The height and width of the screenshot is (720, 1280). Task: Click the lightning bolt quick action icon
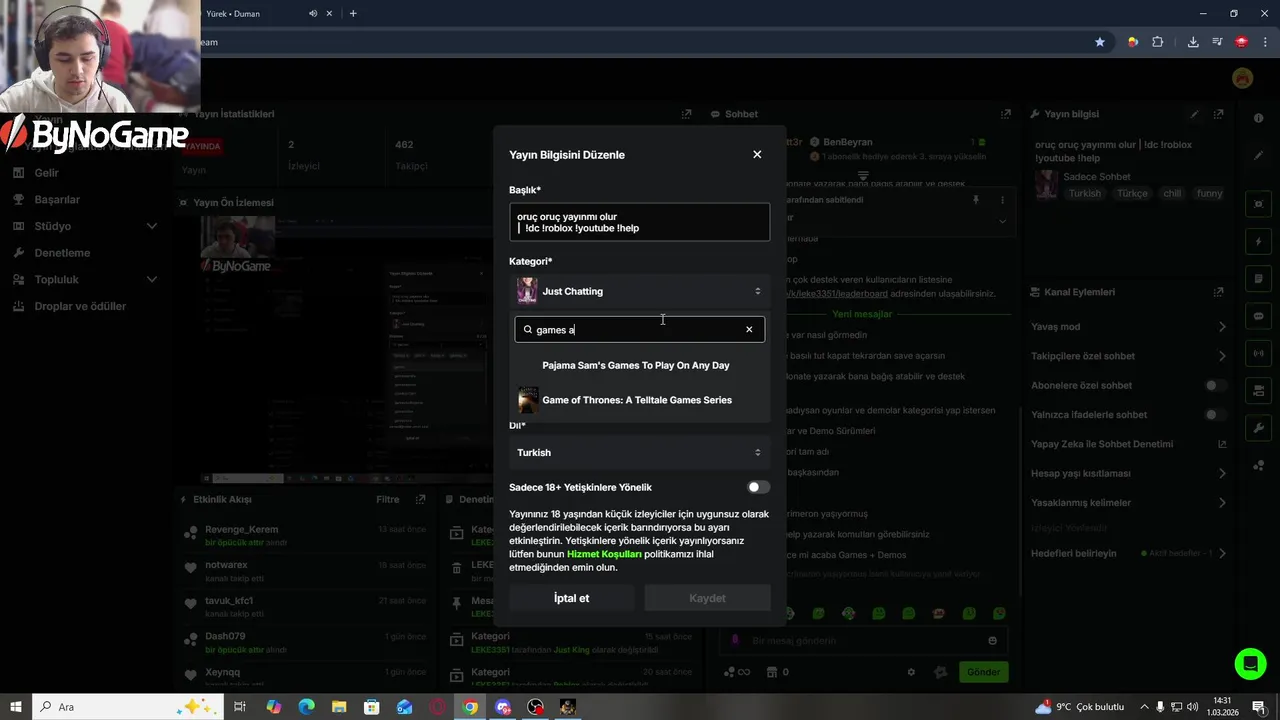[x=1258, y=242]
